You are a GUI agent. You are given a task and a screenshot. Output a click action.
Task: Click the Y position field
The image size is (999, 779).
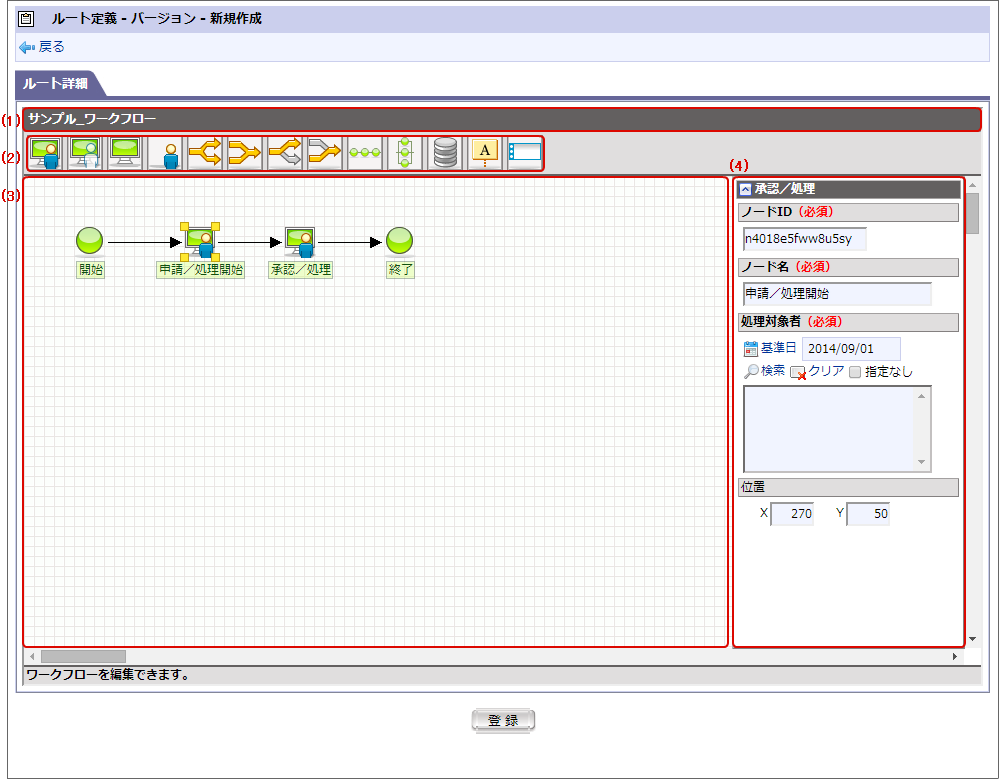coord(868,514)
